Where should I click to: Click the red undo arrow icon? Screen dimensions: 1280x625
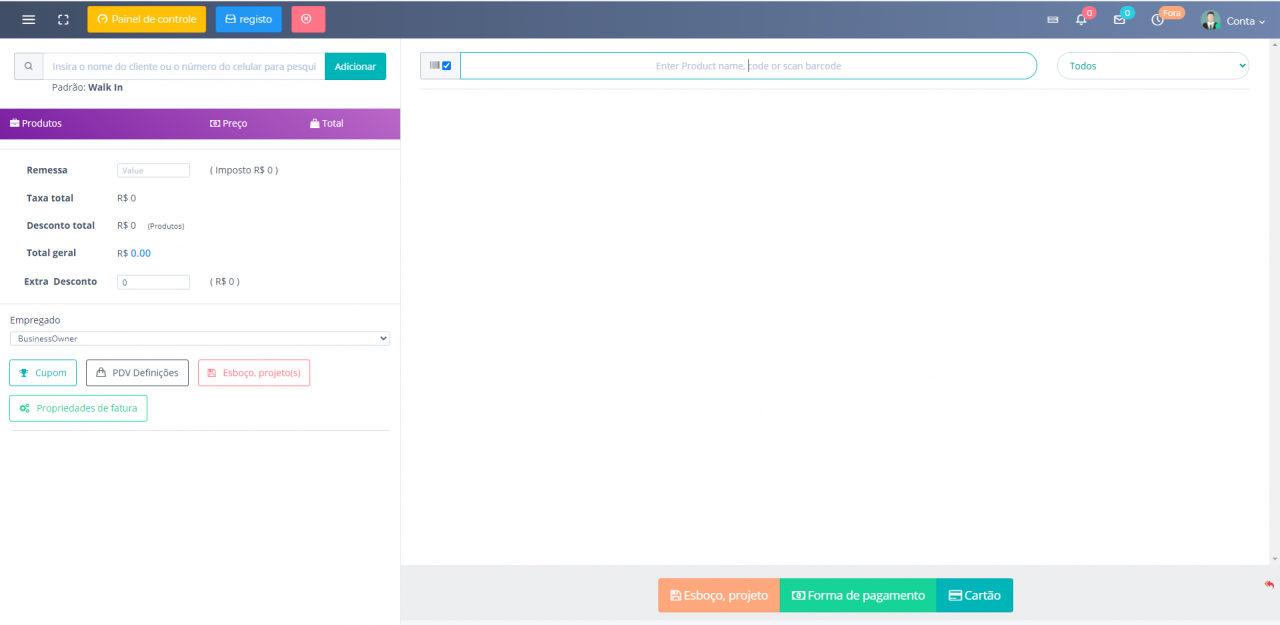tap(1269, 584)
